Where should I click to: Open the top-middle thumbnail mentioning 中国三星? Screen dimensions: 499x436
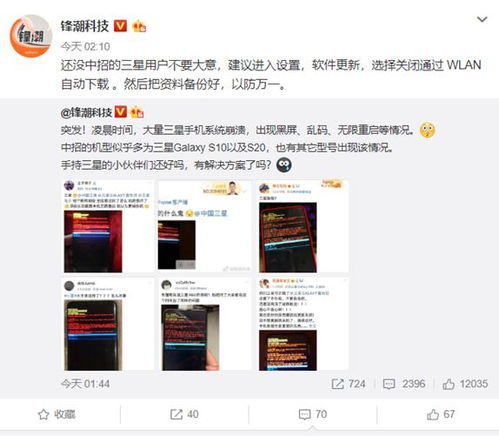204,226
